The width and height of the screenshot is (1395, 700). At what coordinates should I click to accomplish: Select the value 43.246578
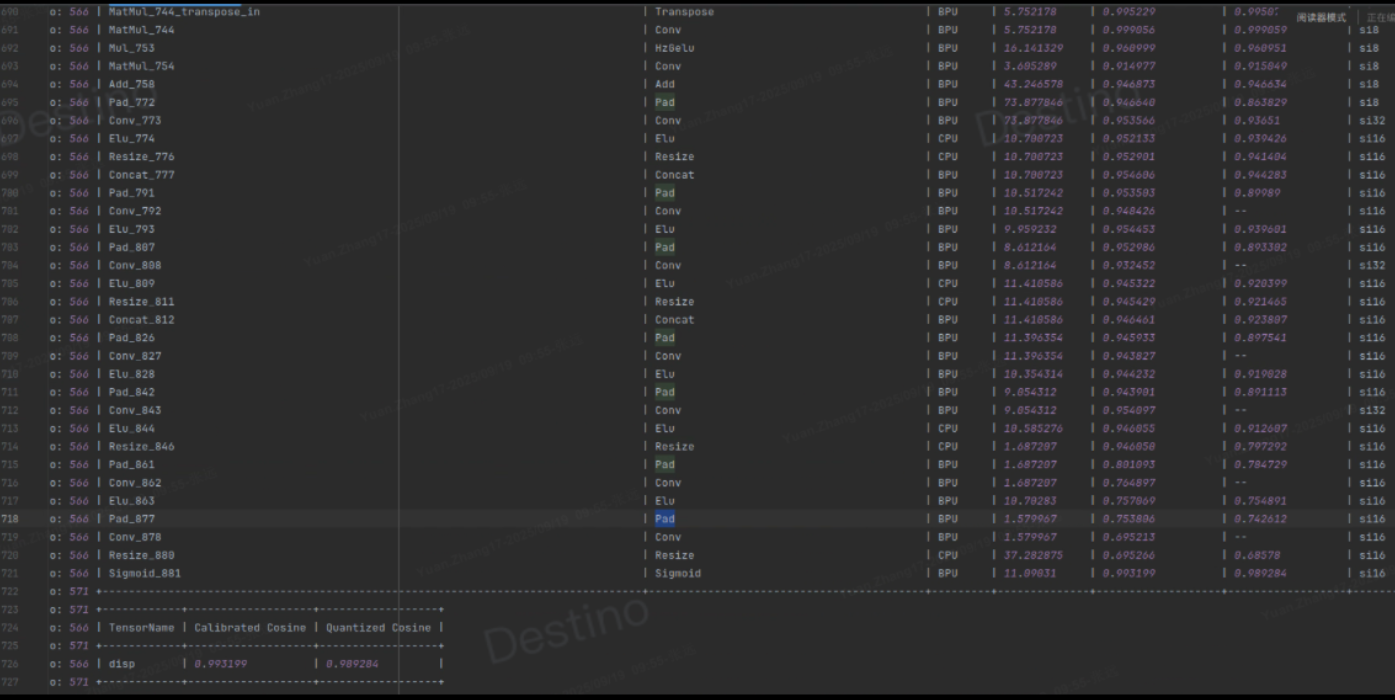pyautogui.click(x=1033, y=84)
